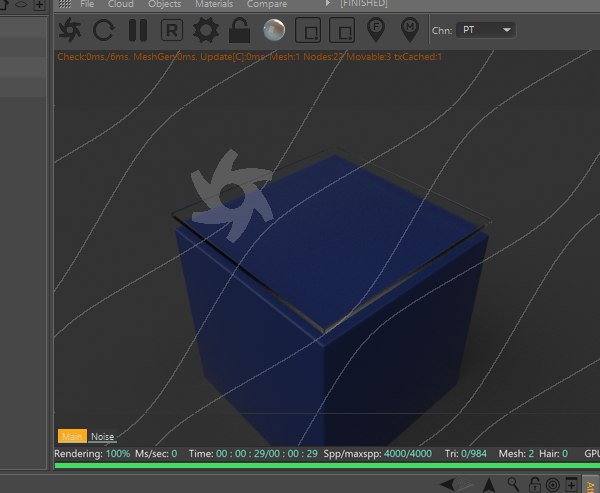The height and width of the screenshot is (493, 600).
Task: Click the plus icon in top-left panel header
Action: pyautogui.click(x=39, y=5)
